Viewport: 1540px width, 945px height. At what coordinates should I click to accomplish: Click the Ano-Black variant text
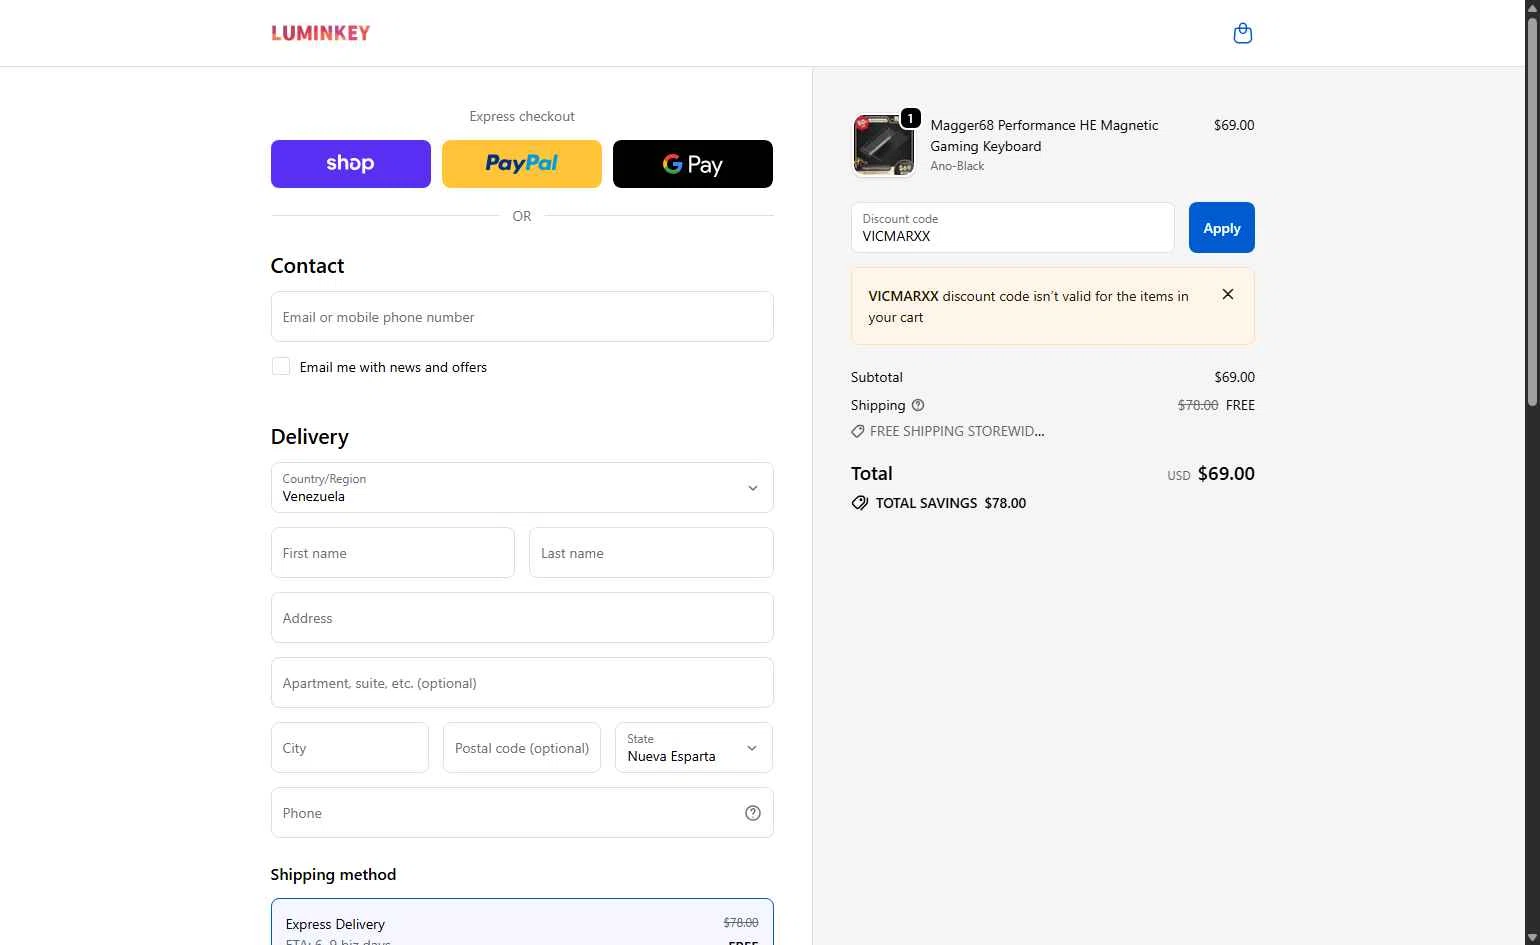point(957,166)
